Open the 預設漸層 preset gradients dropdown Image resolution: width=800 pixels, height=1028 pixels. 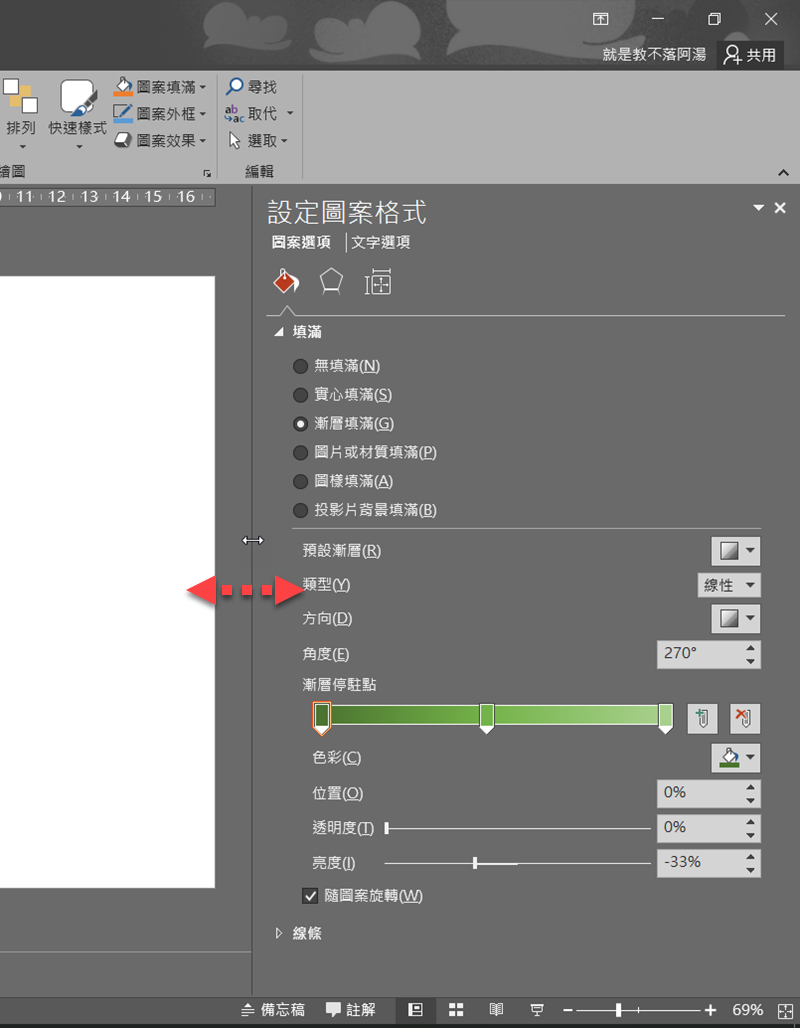point(736,551)
